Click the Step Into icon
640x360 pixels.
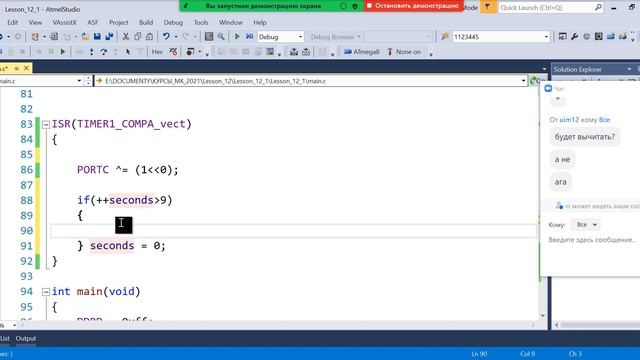91,52
